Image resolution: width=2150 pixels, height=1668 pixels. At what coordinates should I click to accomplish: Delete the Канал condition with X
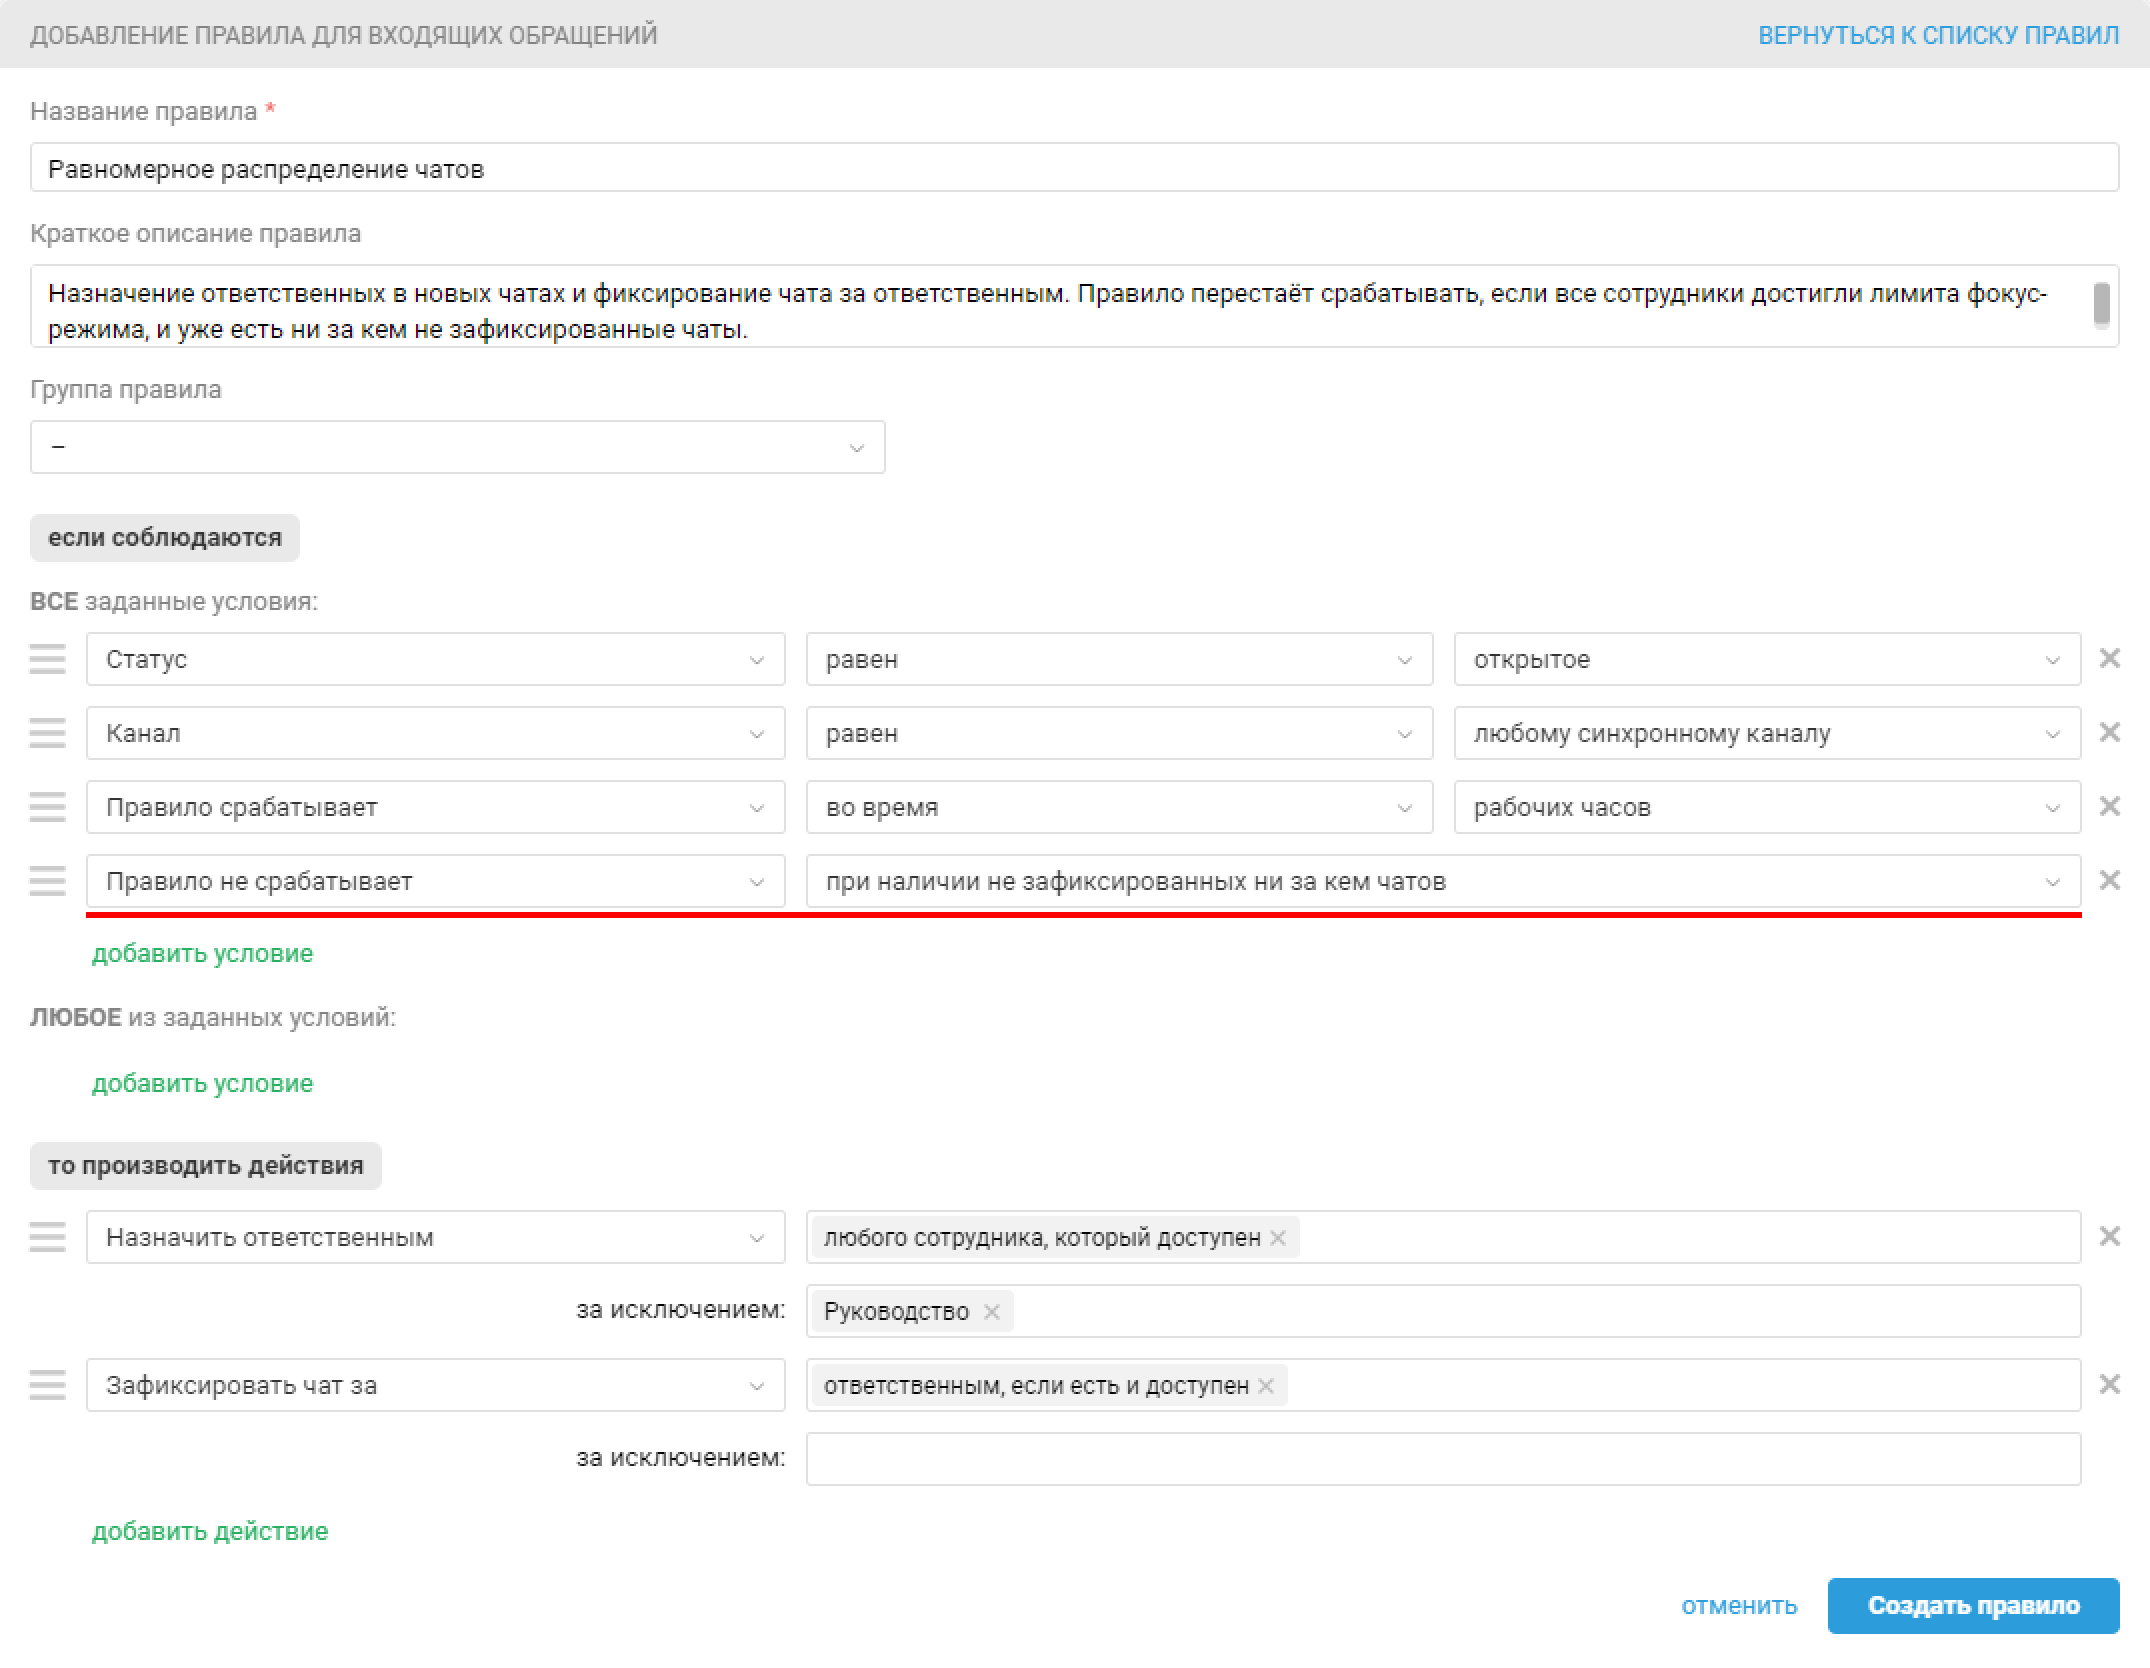[2109, 733]
